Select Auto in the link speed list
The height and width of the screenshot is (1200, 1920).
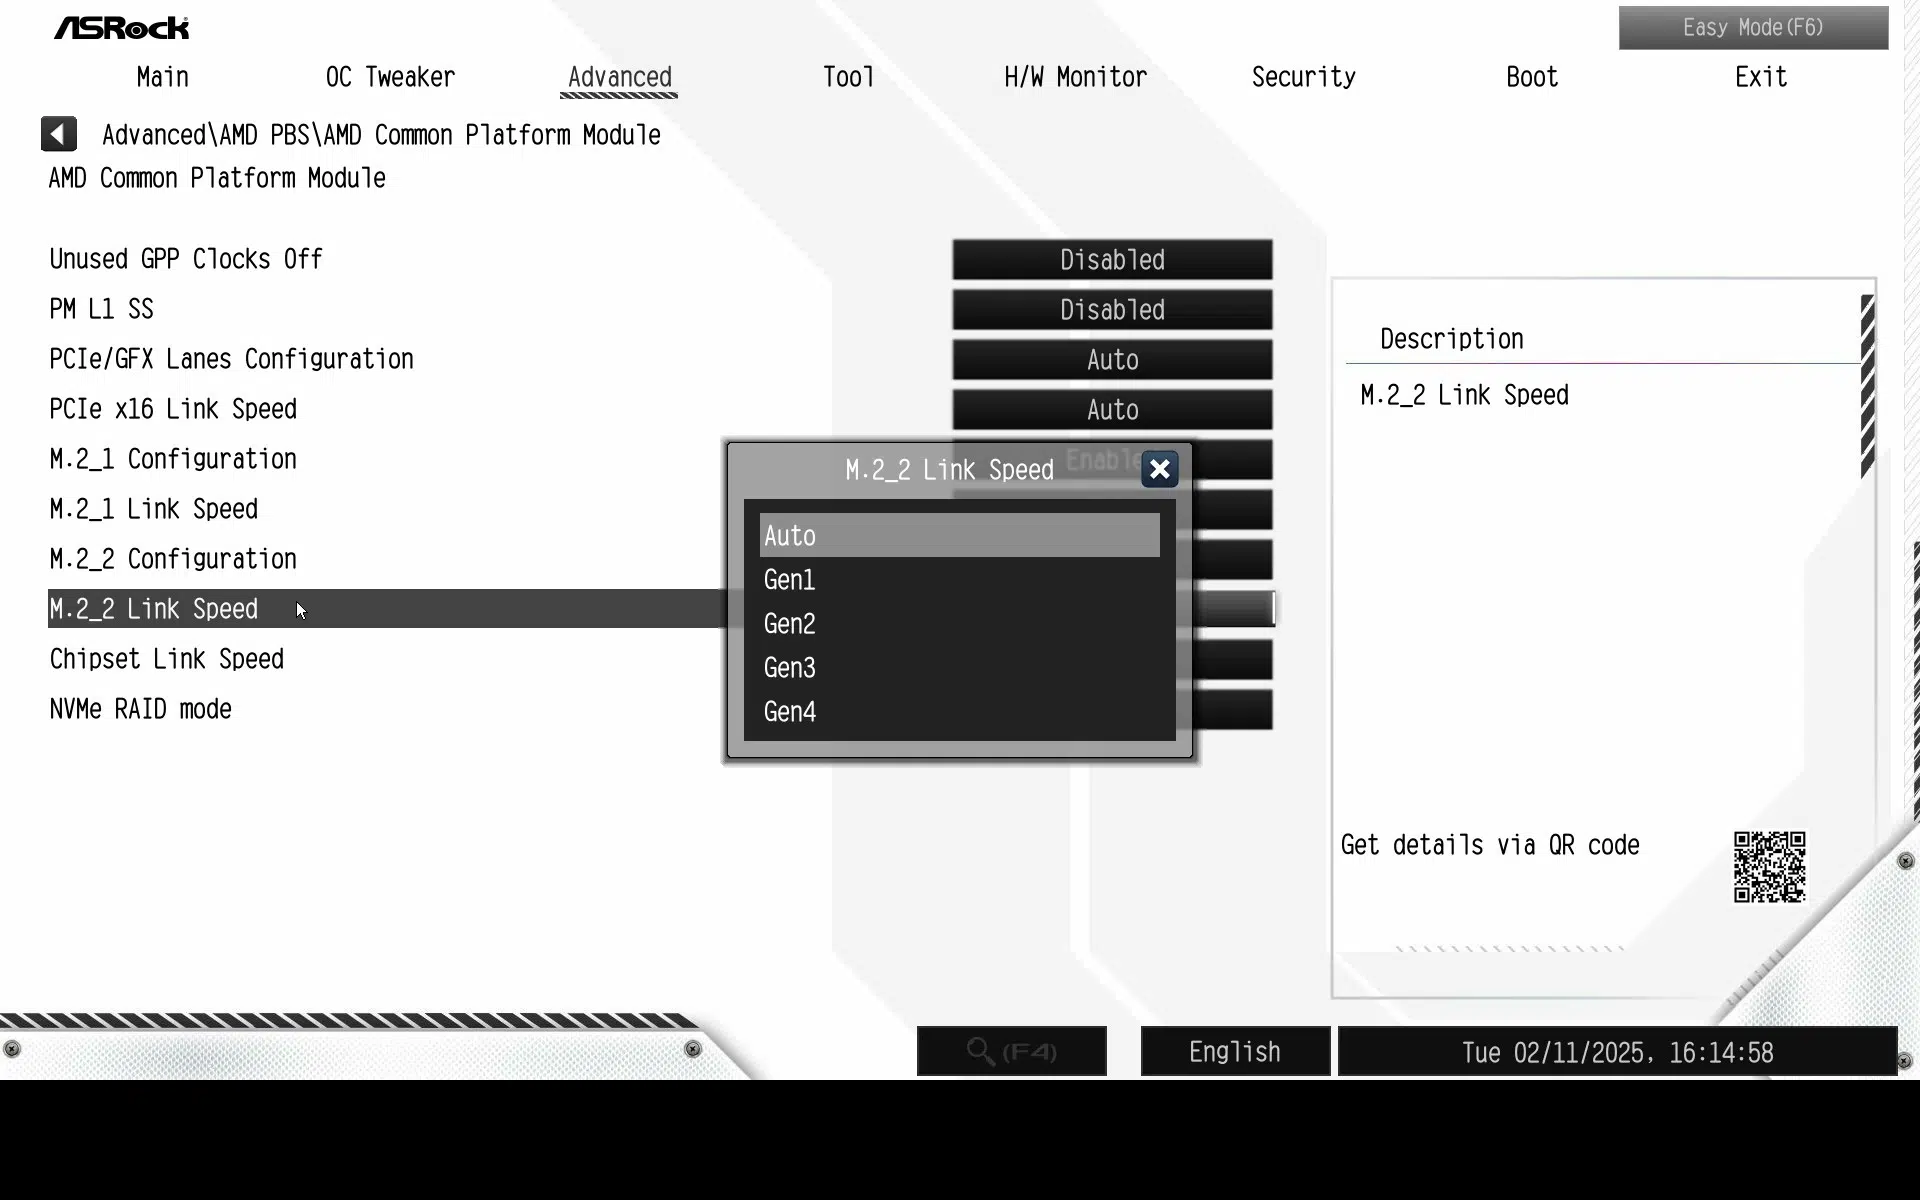[x=960, y=535]
